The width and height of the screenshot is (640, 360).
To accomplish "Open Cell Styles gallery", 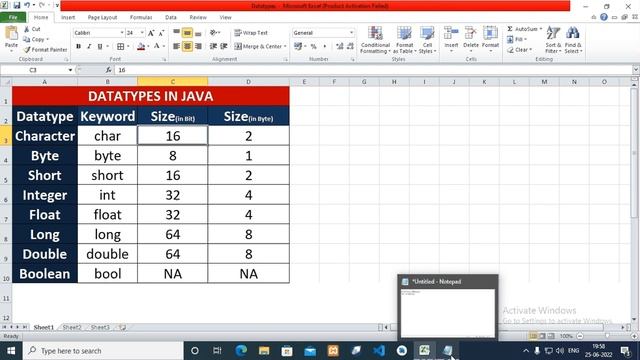I will [427, 40].
